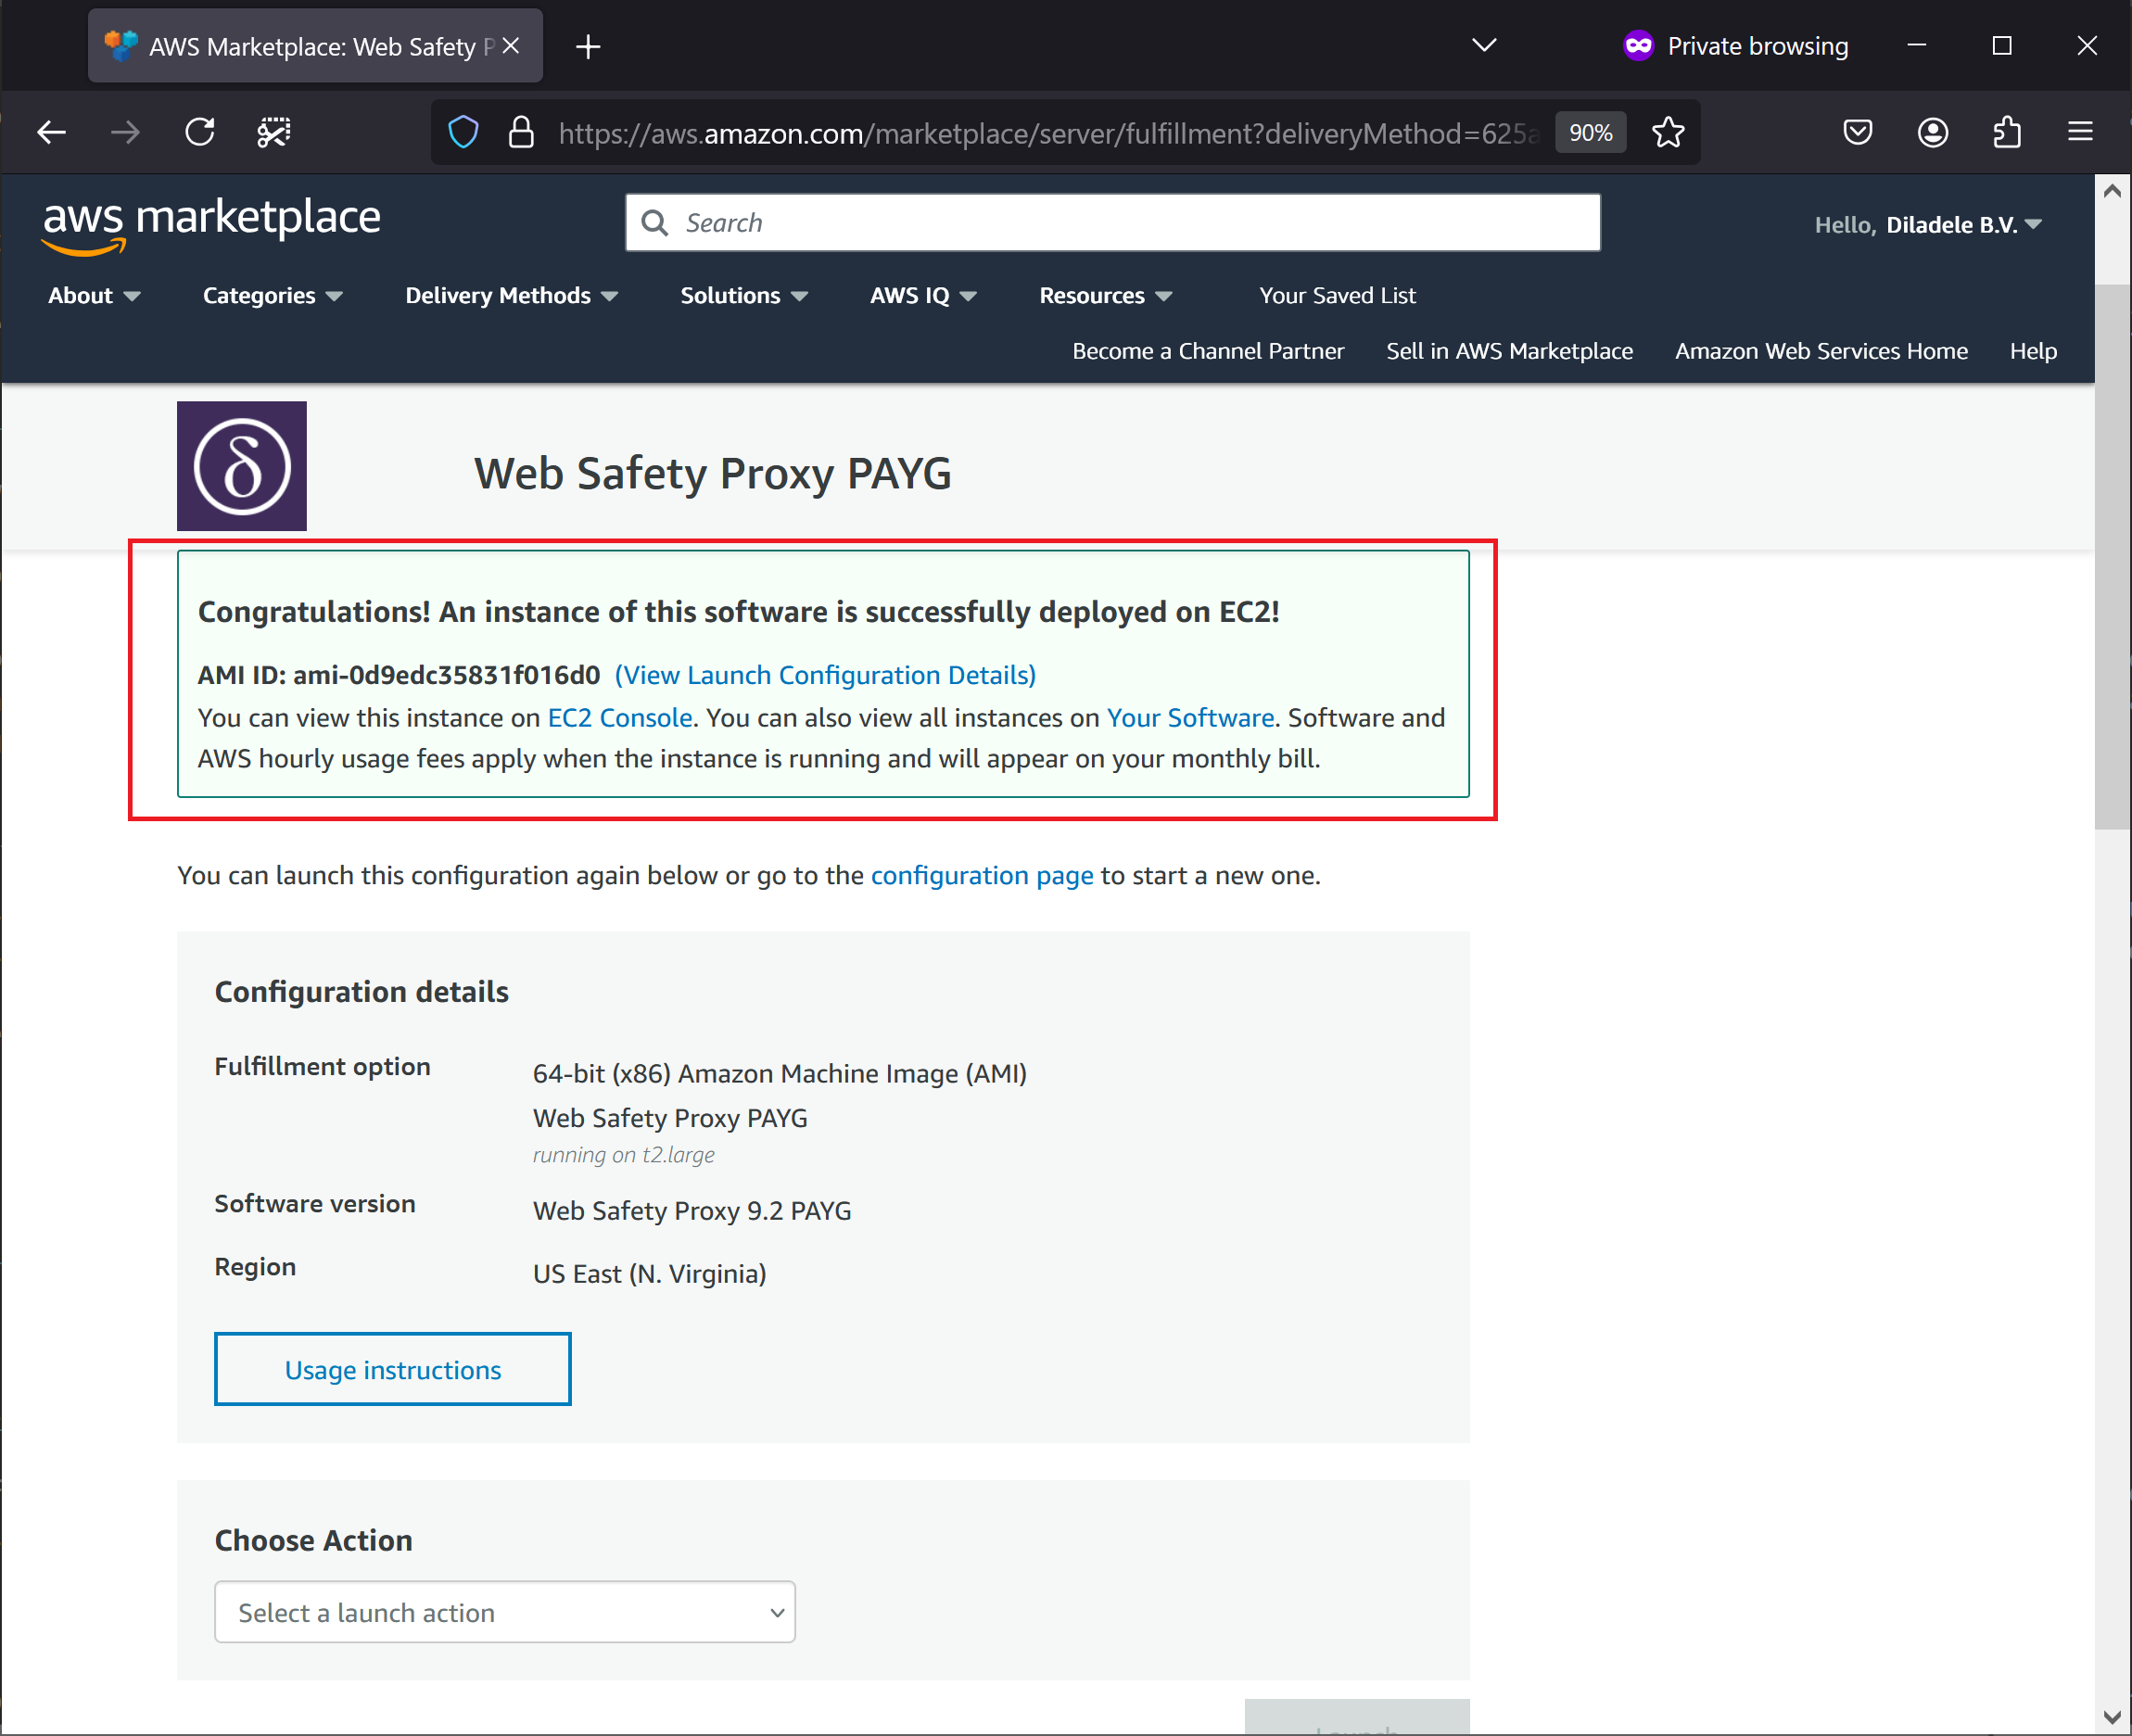Open Sell in AWS Marketplace link
Image resolution: width=2132 pixels, height=1736 pixels.
pyautogui.click(x=1509, y=351)
